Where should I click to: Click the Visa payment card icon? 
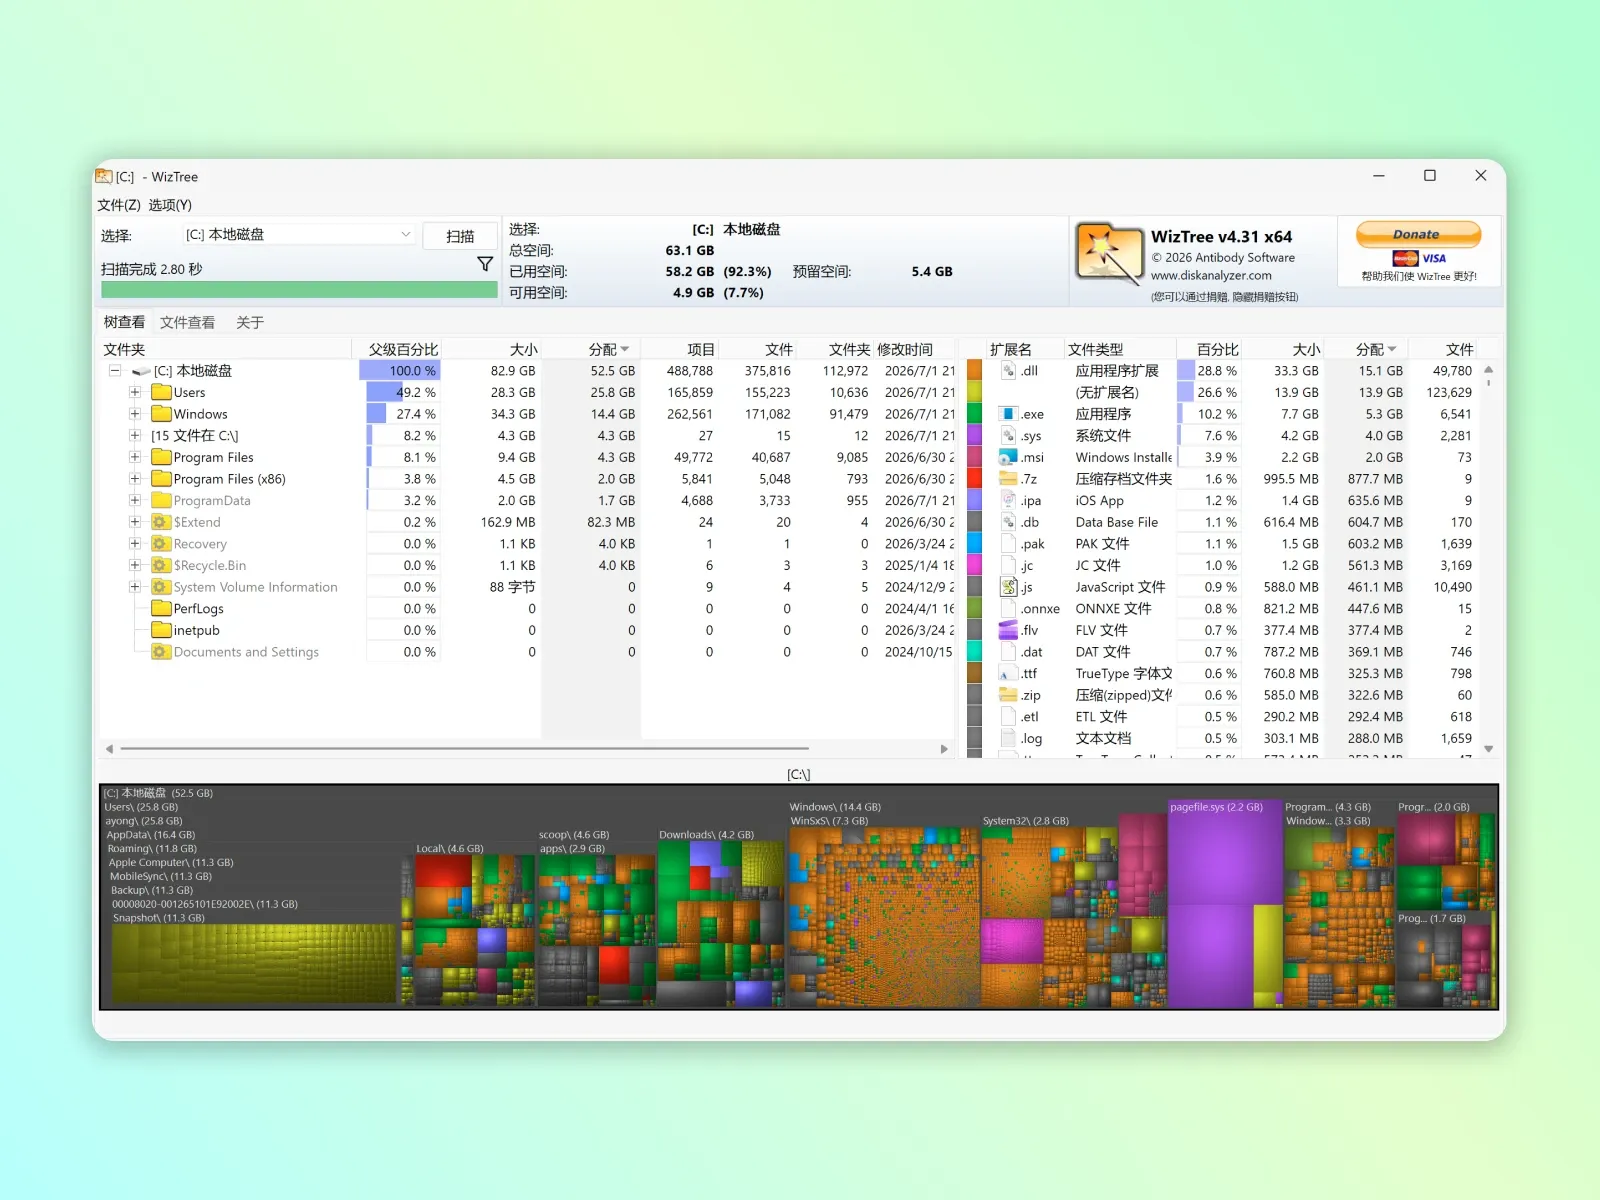click(1434, 258)
